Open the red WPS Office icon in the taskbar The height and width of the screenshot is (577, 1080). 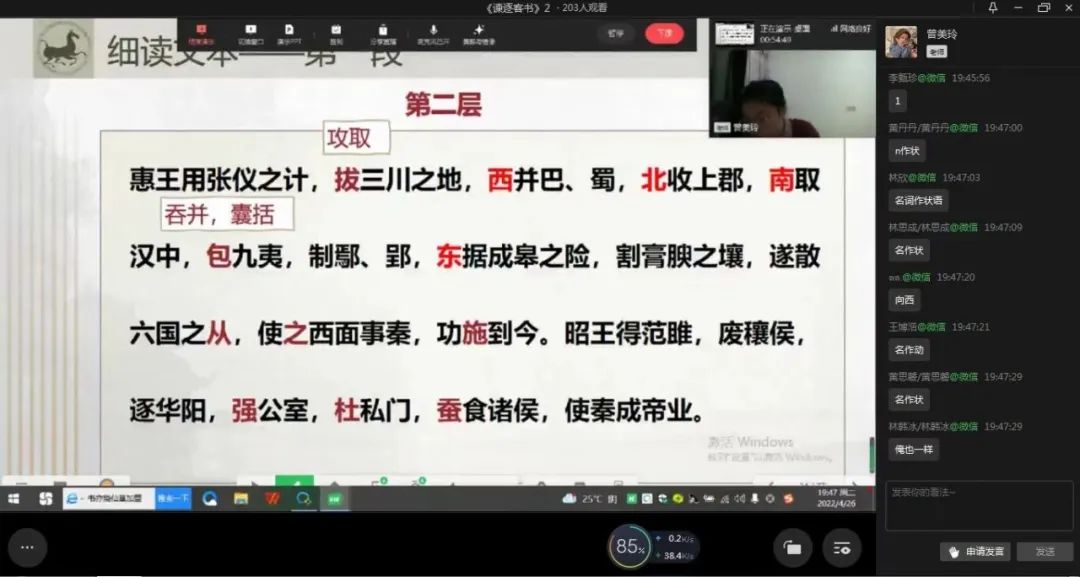[x=273, y=499]
